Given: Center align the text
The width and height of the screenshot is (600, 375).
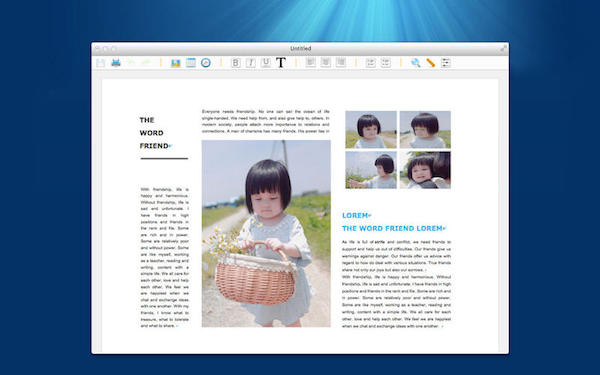Looking at the screenshot, I should click(x=326, y=63).
